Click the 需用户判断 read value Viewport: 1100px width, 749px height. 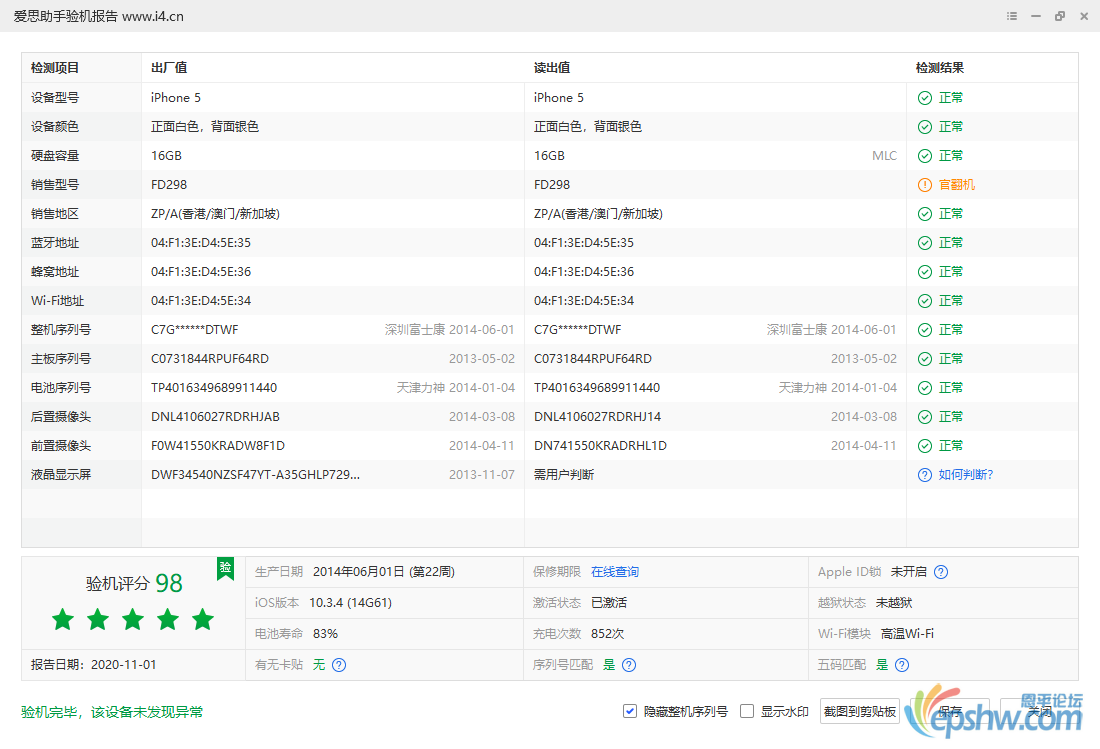point(563,475)
